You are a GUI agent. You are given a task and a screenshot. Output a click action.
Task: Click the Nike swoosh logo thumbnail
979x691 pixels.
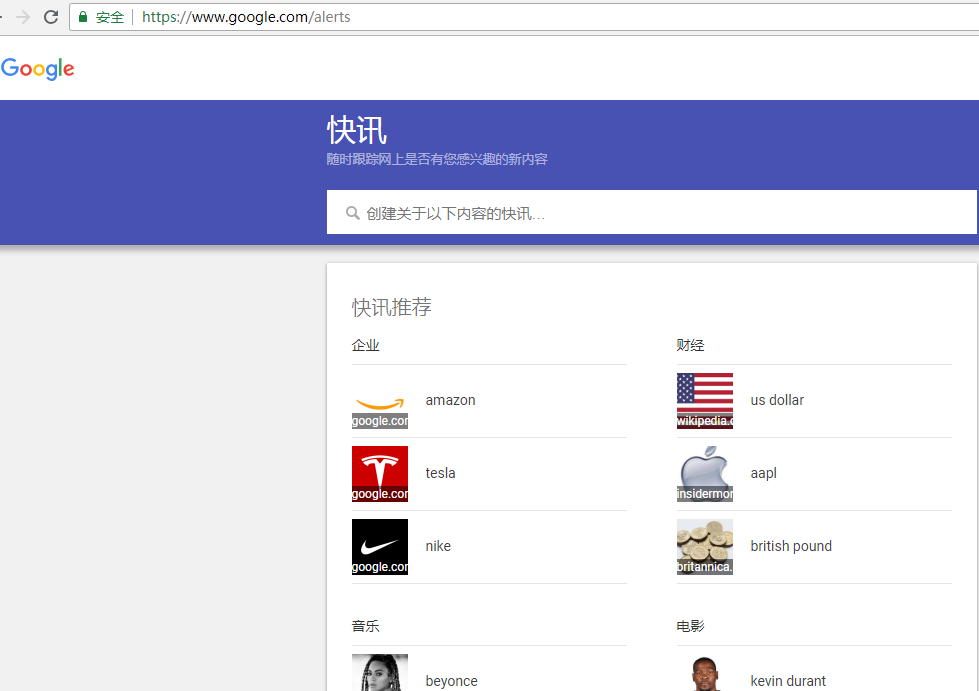pyautogui.click(x=379, y=546)
